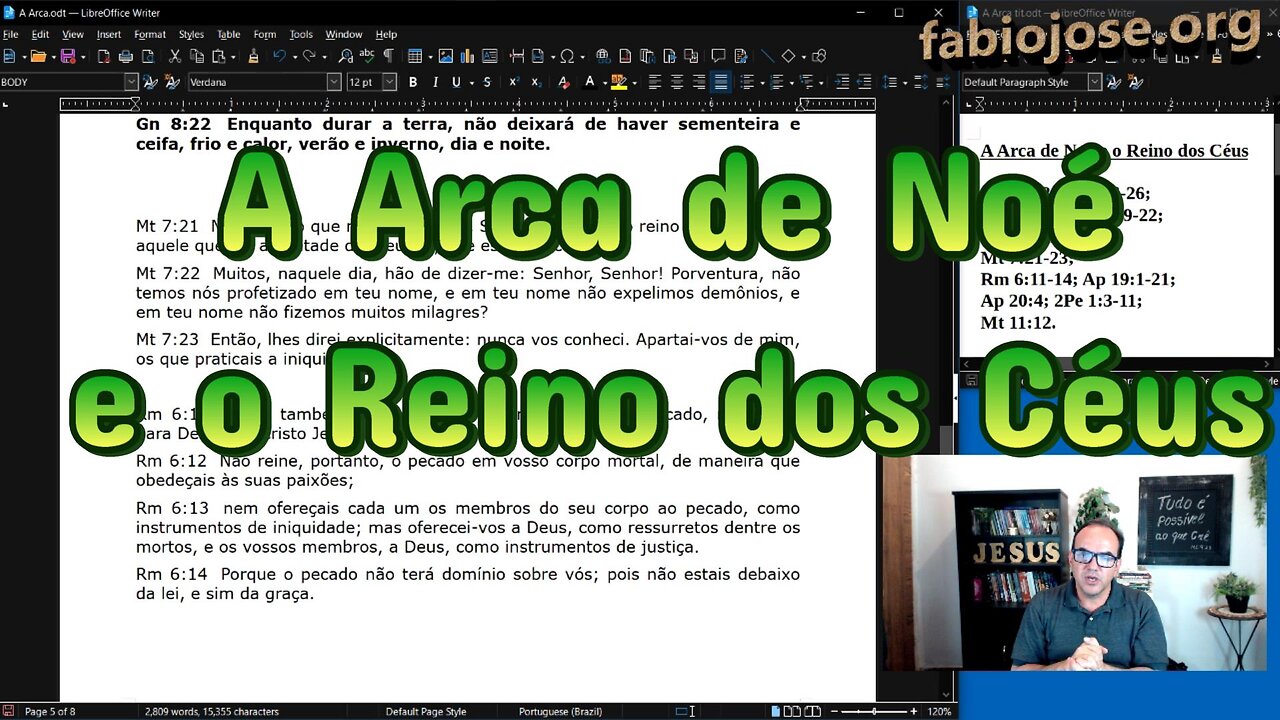Click Insert Special Character omega icon
Viewport: 1280px width, 720px height.
click(567, 56)
